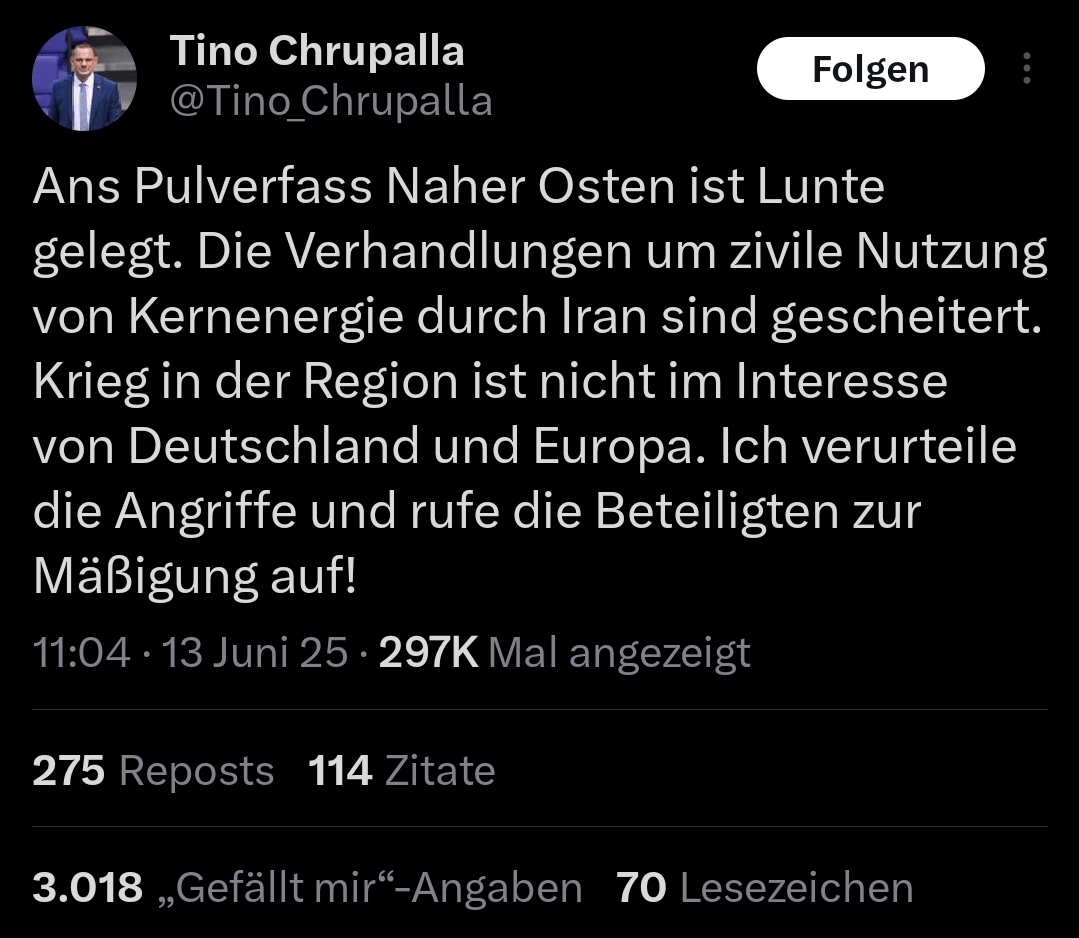Open the three-dot more options menu
This screenshot has width=1079, height=938.
[x=1026, y=69]
